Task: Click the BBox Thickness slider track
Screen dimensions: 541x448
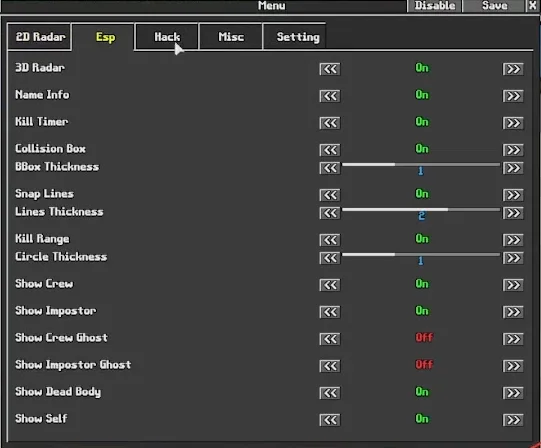Action: pyautogui.click(x=421, y=165)
